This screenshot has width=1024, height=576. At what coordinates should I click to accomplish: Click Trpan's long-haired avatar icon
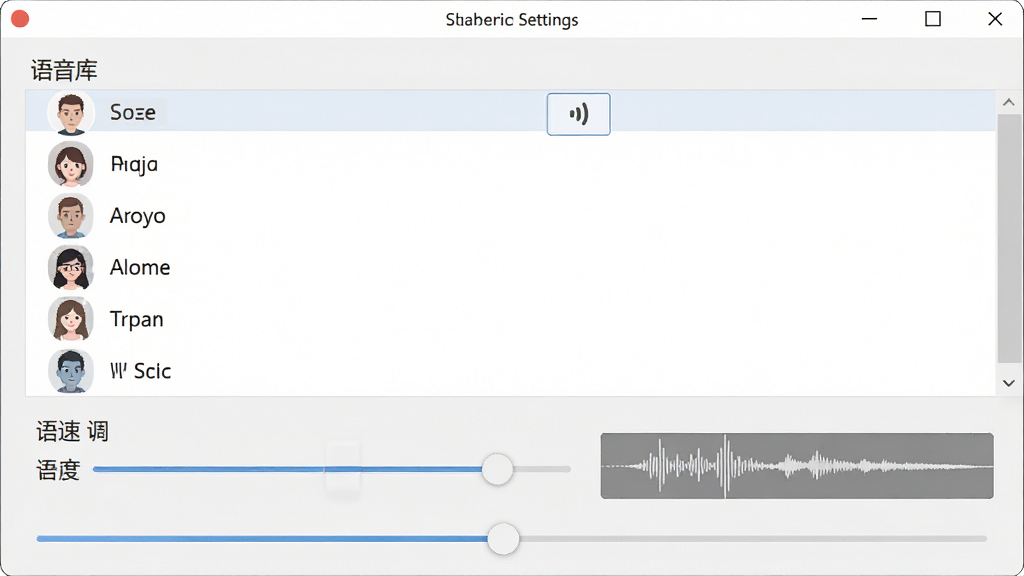71,319
